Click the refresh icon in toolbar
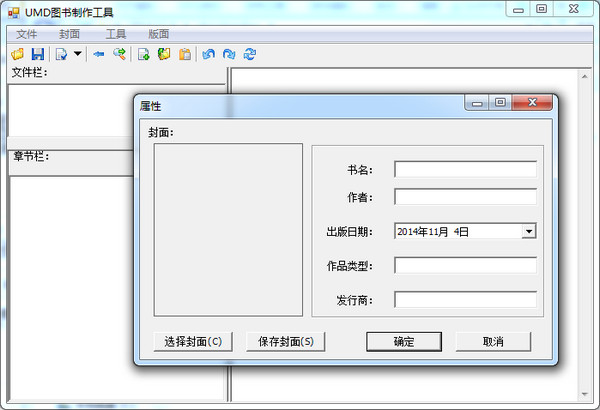 [249, 54]
